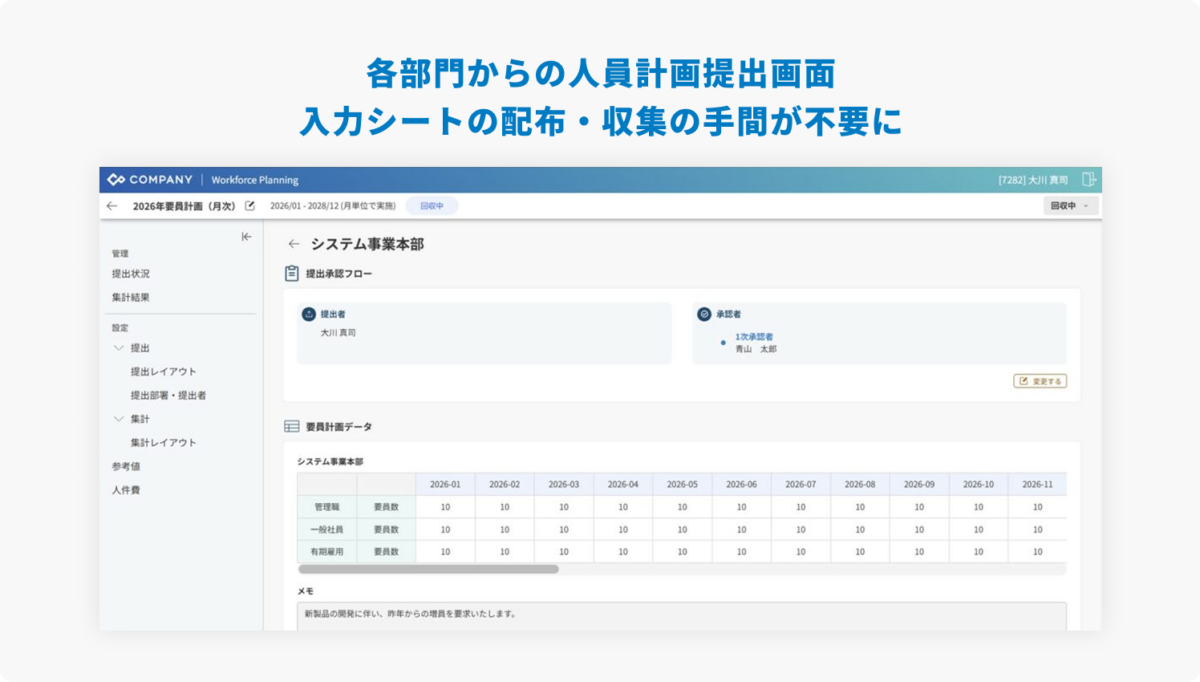Click the table icon beside 要員計画データ
1200x682 pixels.
click(x=292, y=426)
